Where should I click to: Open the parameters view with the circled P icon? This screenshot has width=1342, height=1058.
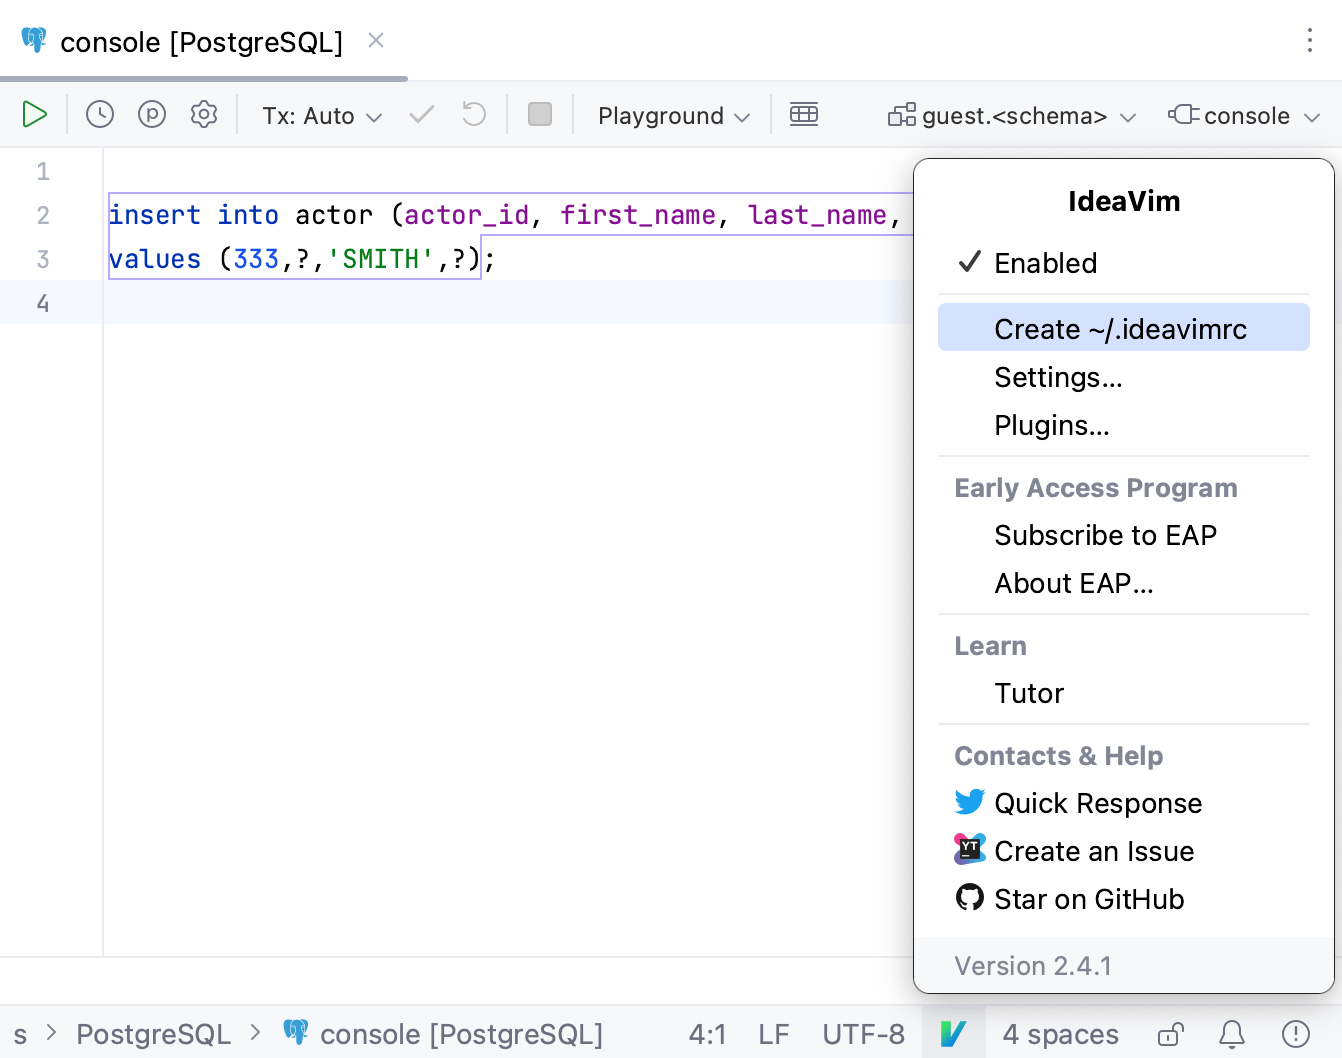(x=151, y=114)
